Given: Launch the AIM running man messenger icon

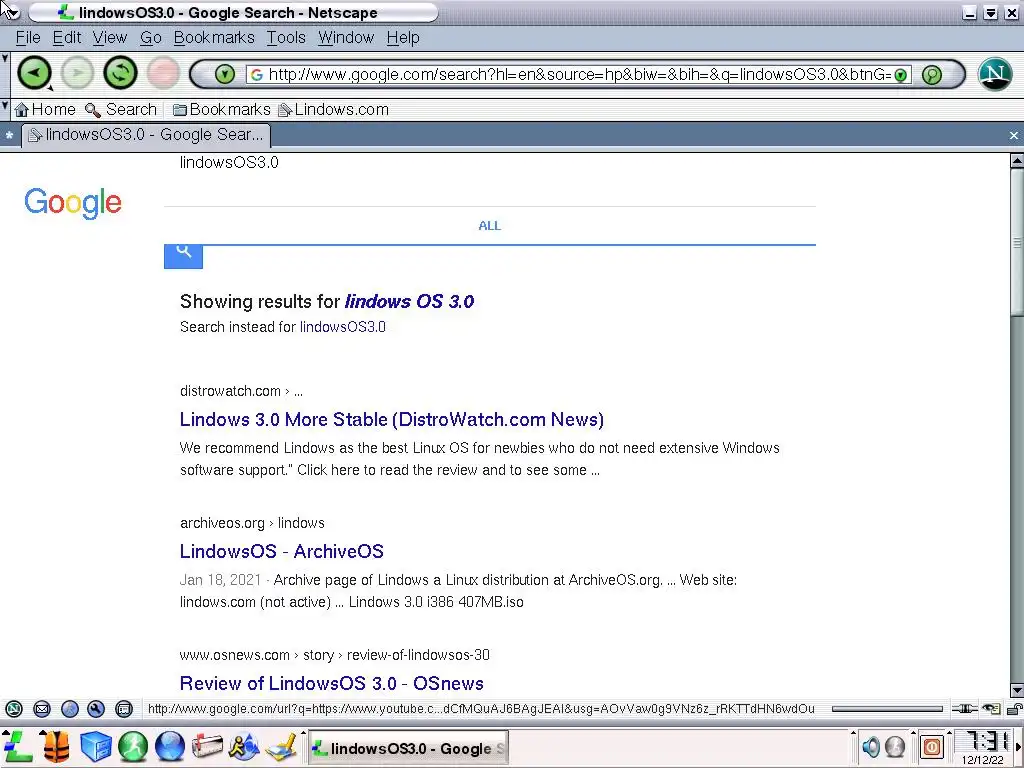Looking at the screenshot, I should pos(244,747).
